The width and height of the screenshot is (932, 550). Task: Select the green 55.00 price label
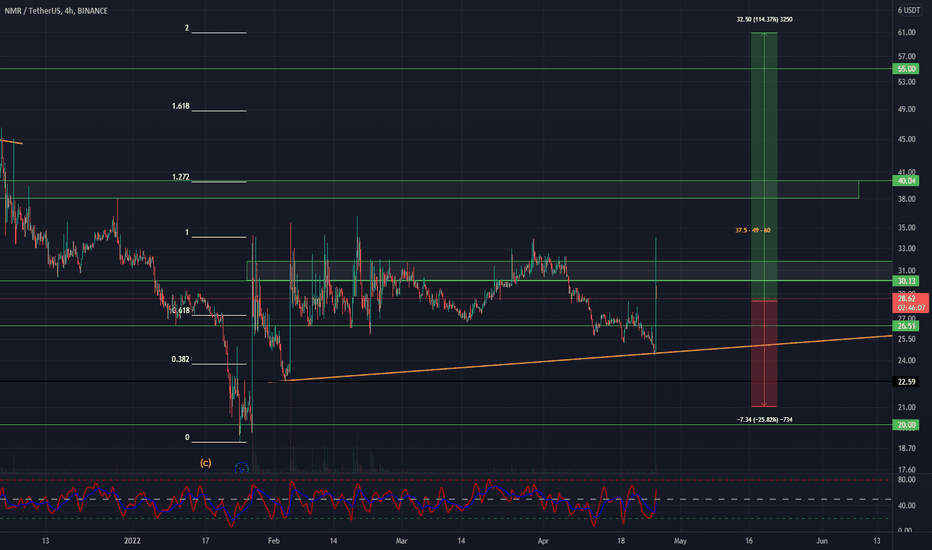point(906,69)
